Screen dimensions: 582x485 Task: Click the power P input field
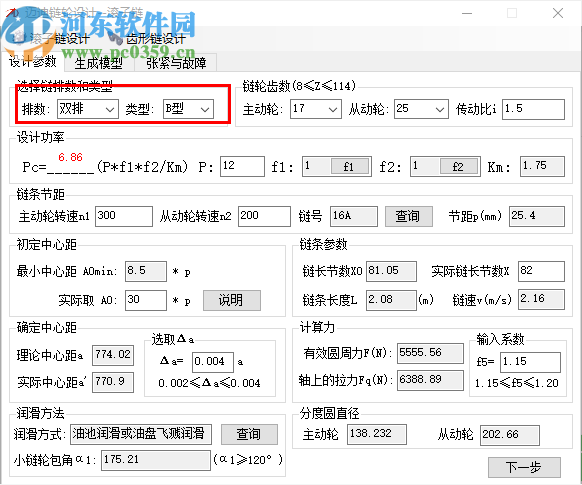point(242,166)
